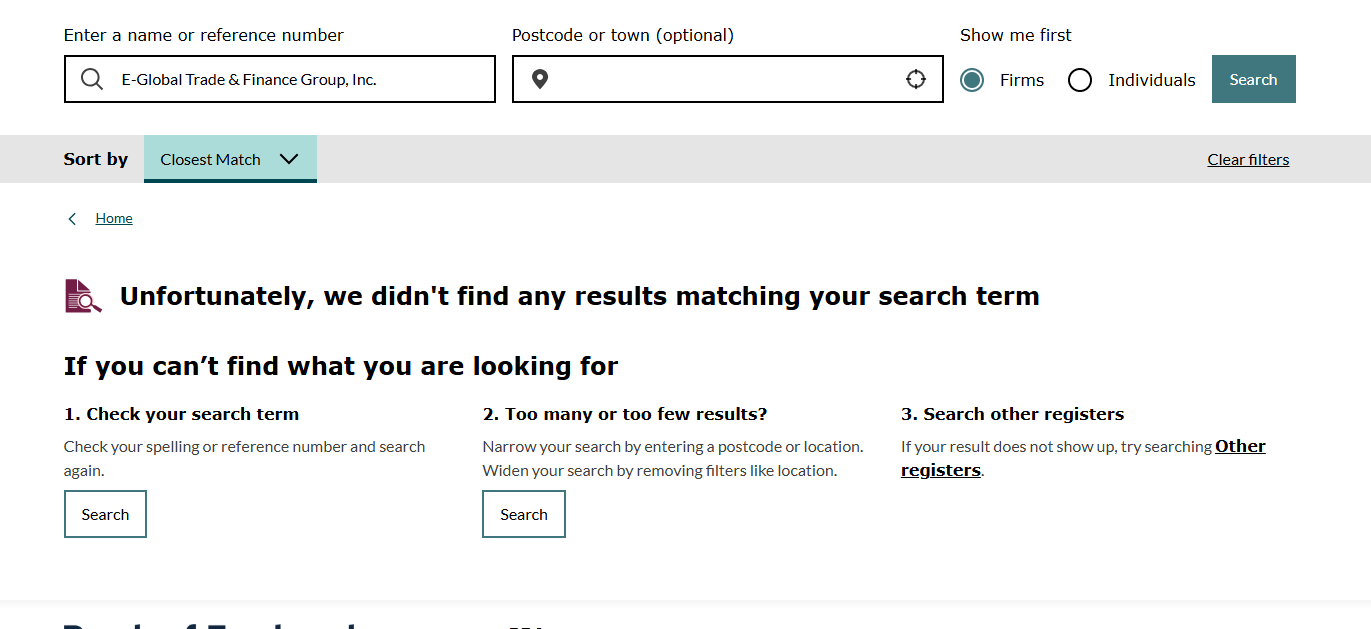This screenshot has width=1371, height=629.
Task: Click the teal Search button
Action: 1253,80
